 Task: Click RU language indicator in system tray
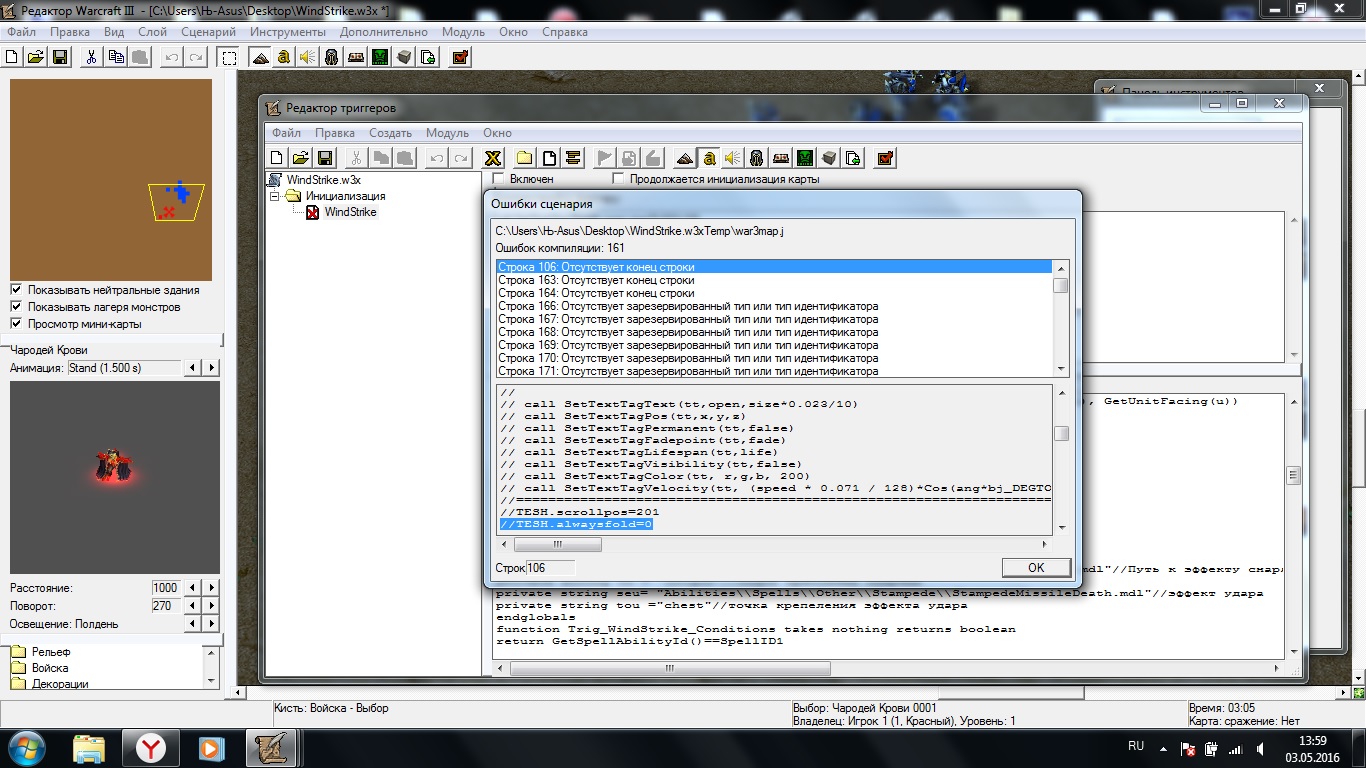tap(1136, 746)
